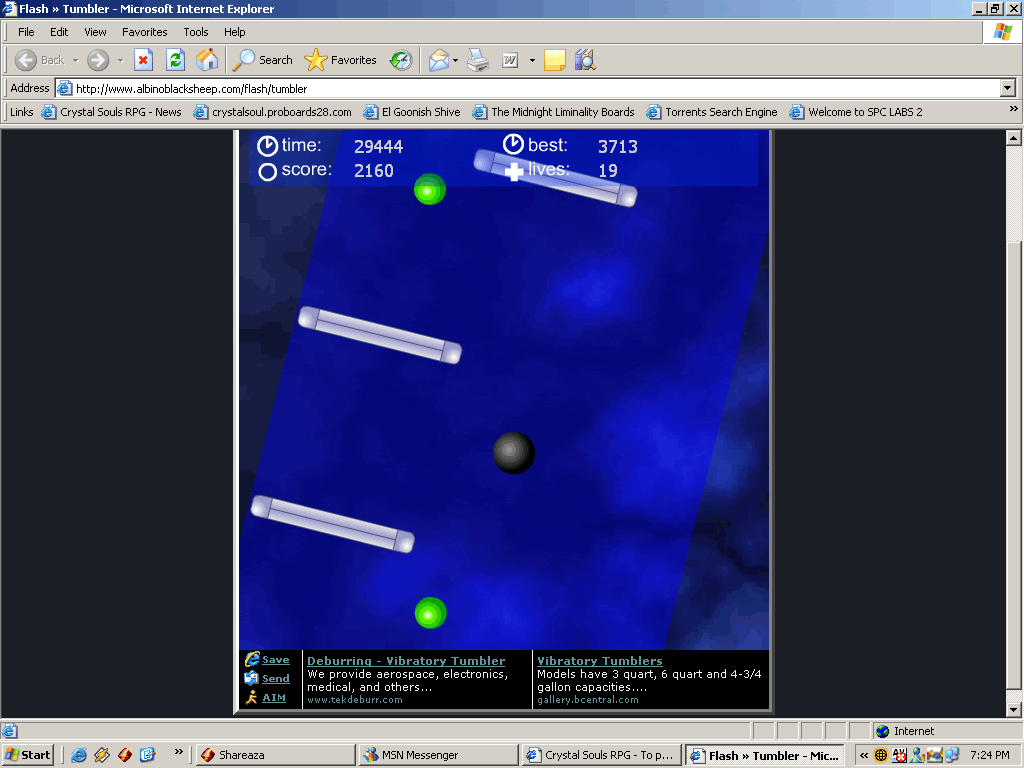Open Crystal Souls RPG - News link
The width and height of the screenshot is (1024, 768).
pos(112,112)
